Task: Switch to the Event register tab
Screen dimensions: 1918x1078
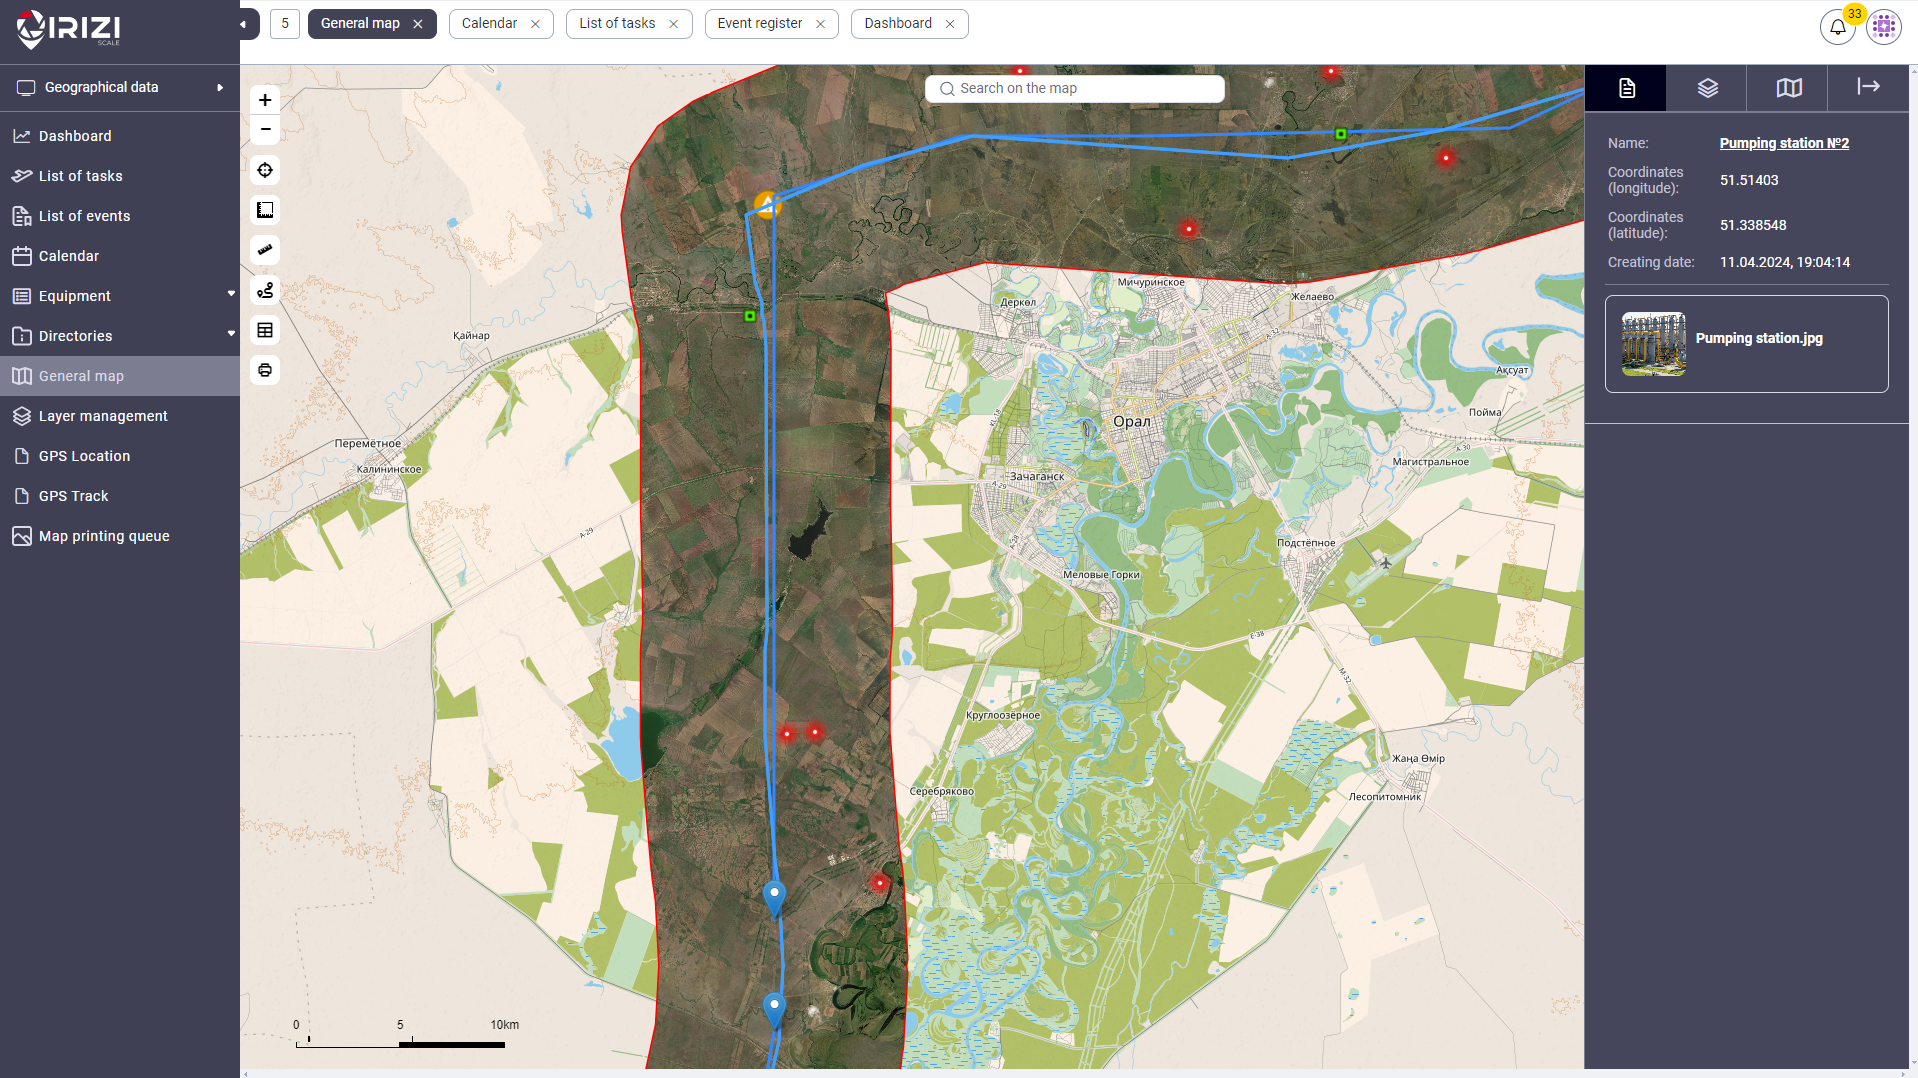Action: [x=759, y=24]
